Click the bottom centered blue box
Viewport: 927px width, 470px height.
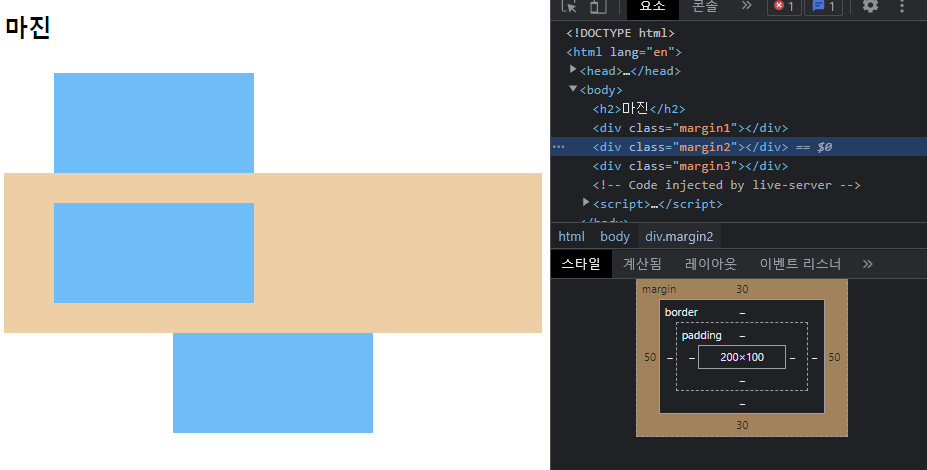pyautogui.click(x=273, y=383)
